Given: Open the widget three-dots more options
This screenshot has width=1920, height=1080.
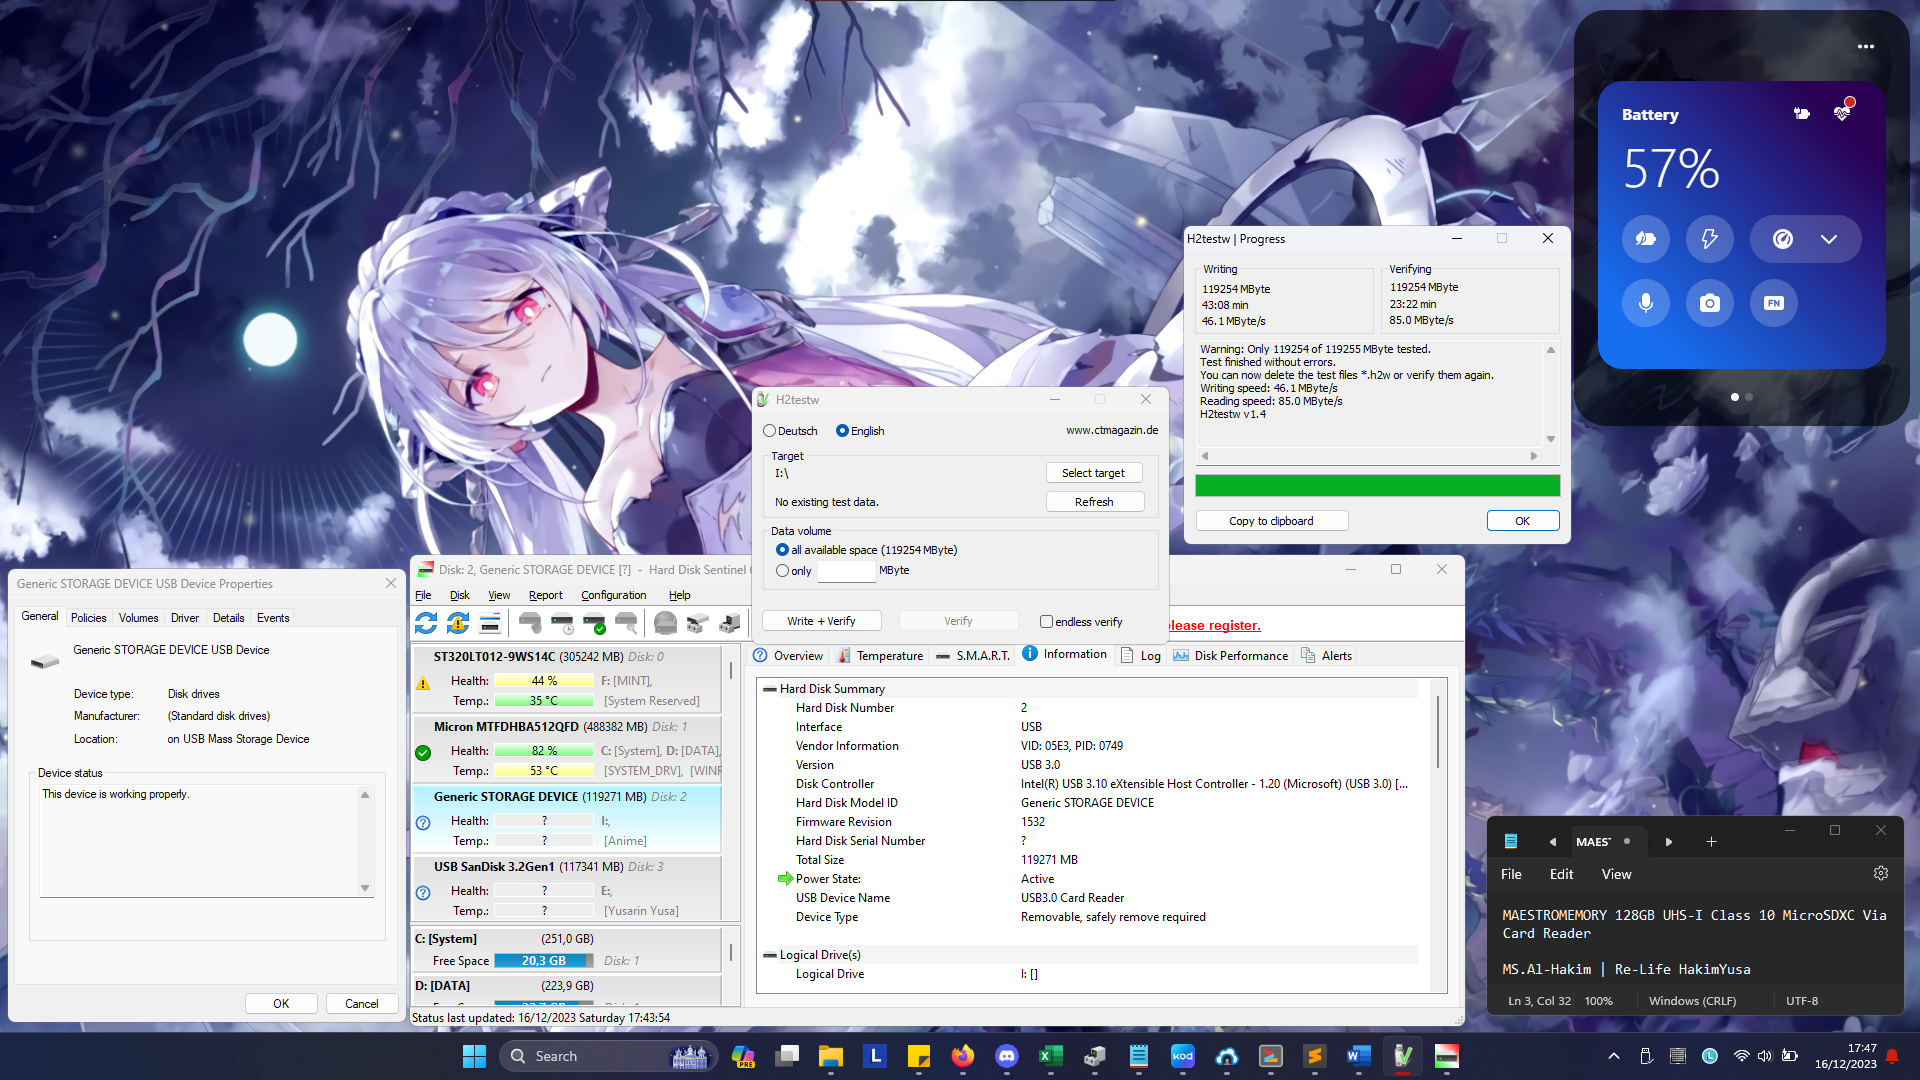Looking at the screenshot, I should (x=1866, y=47).
